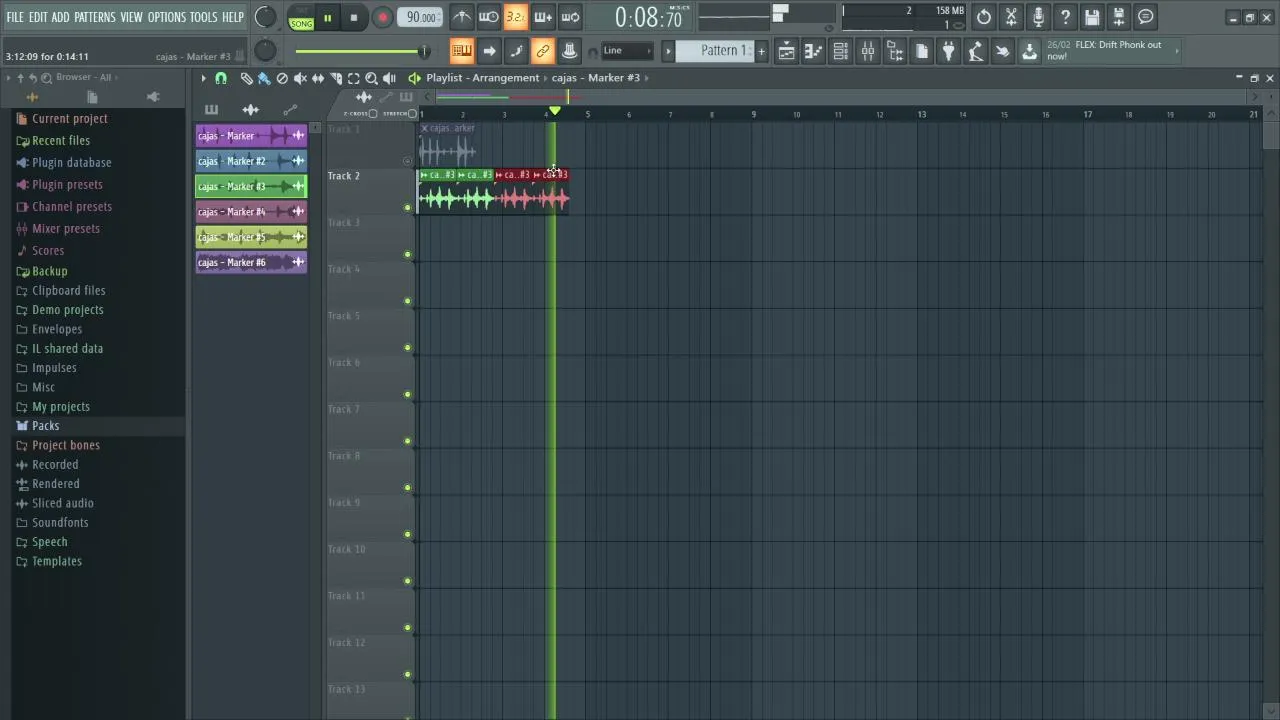This screenshot has height=720, width=1280.
Task: Open the OPTIONS menu
Action: tap(167, 17)
